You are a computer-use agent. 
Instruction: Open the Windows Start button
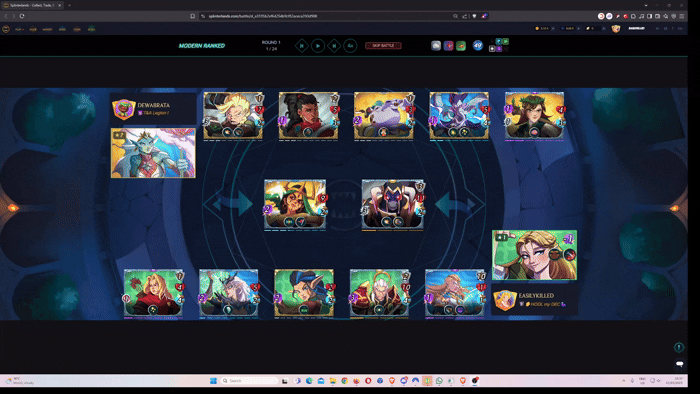click(213, 381)
